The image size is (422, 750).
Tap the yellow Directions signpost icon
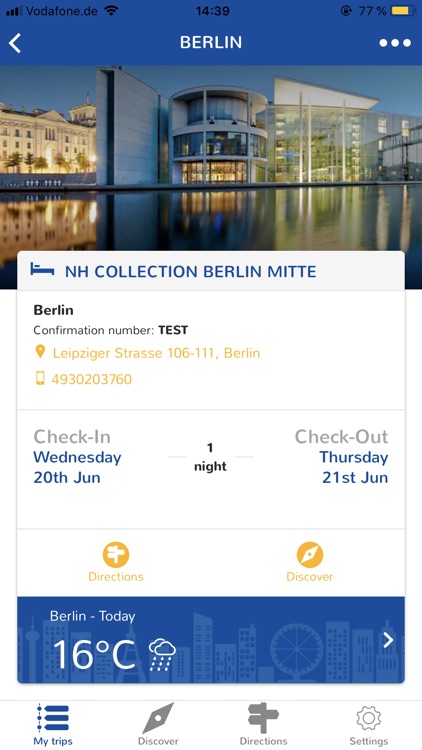coord(116,555)
